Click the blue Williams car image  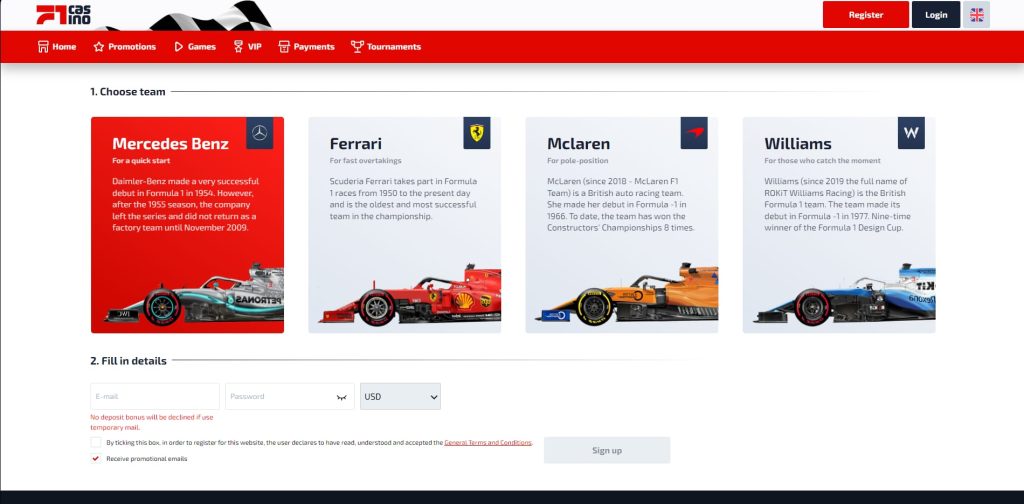pyautogui.click(x=845, y=294)
